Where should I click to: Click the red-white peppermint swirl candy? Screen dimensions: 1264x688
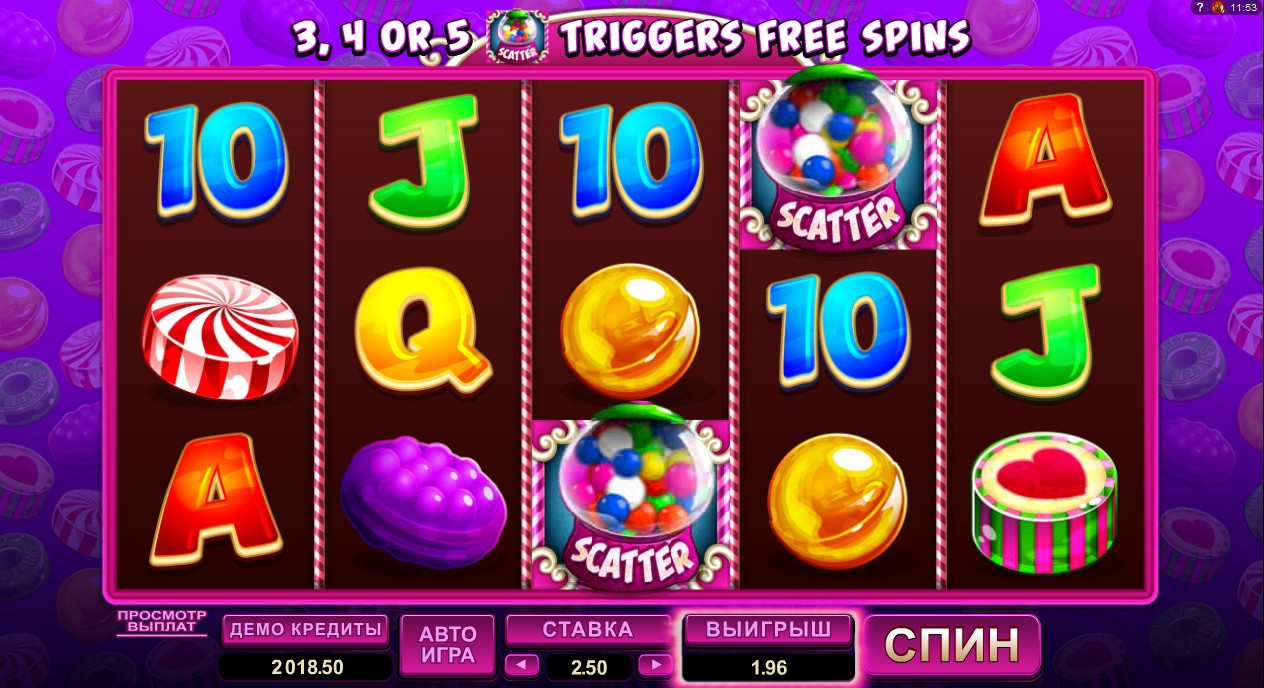click(x=221, y=333)
